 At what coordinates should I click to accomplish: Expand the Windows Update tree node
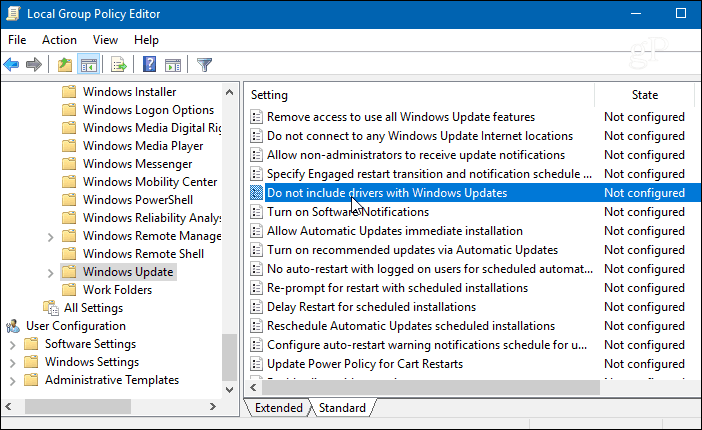pyautogui.click(x=50, y=273)
